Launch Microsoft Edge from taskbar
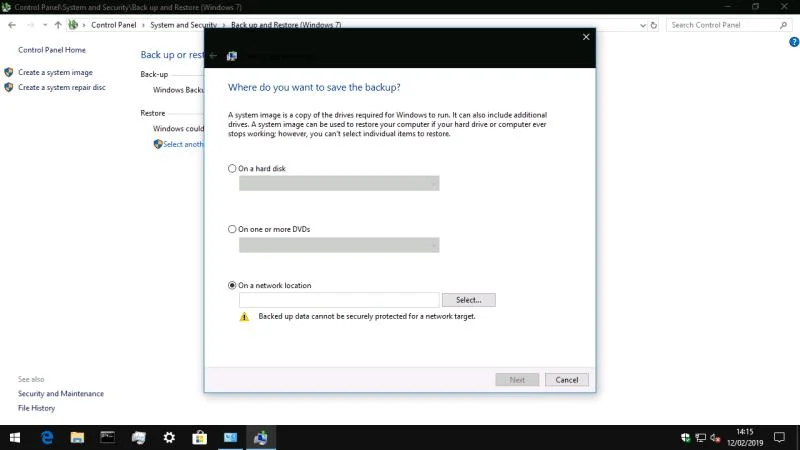The height and width of the screenshot is (450, 800). 47,437
